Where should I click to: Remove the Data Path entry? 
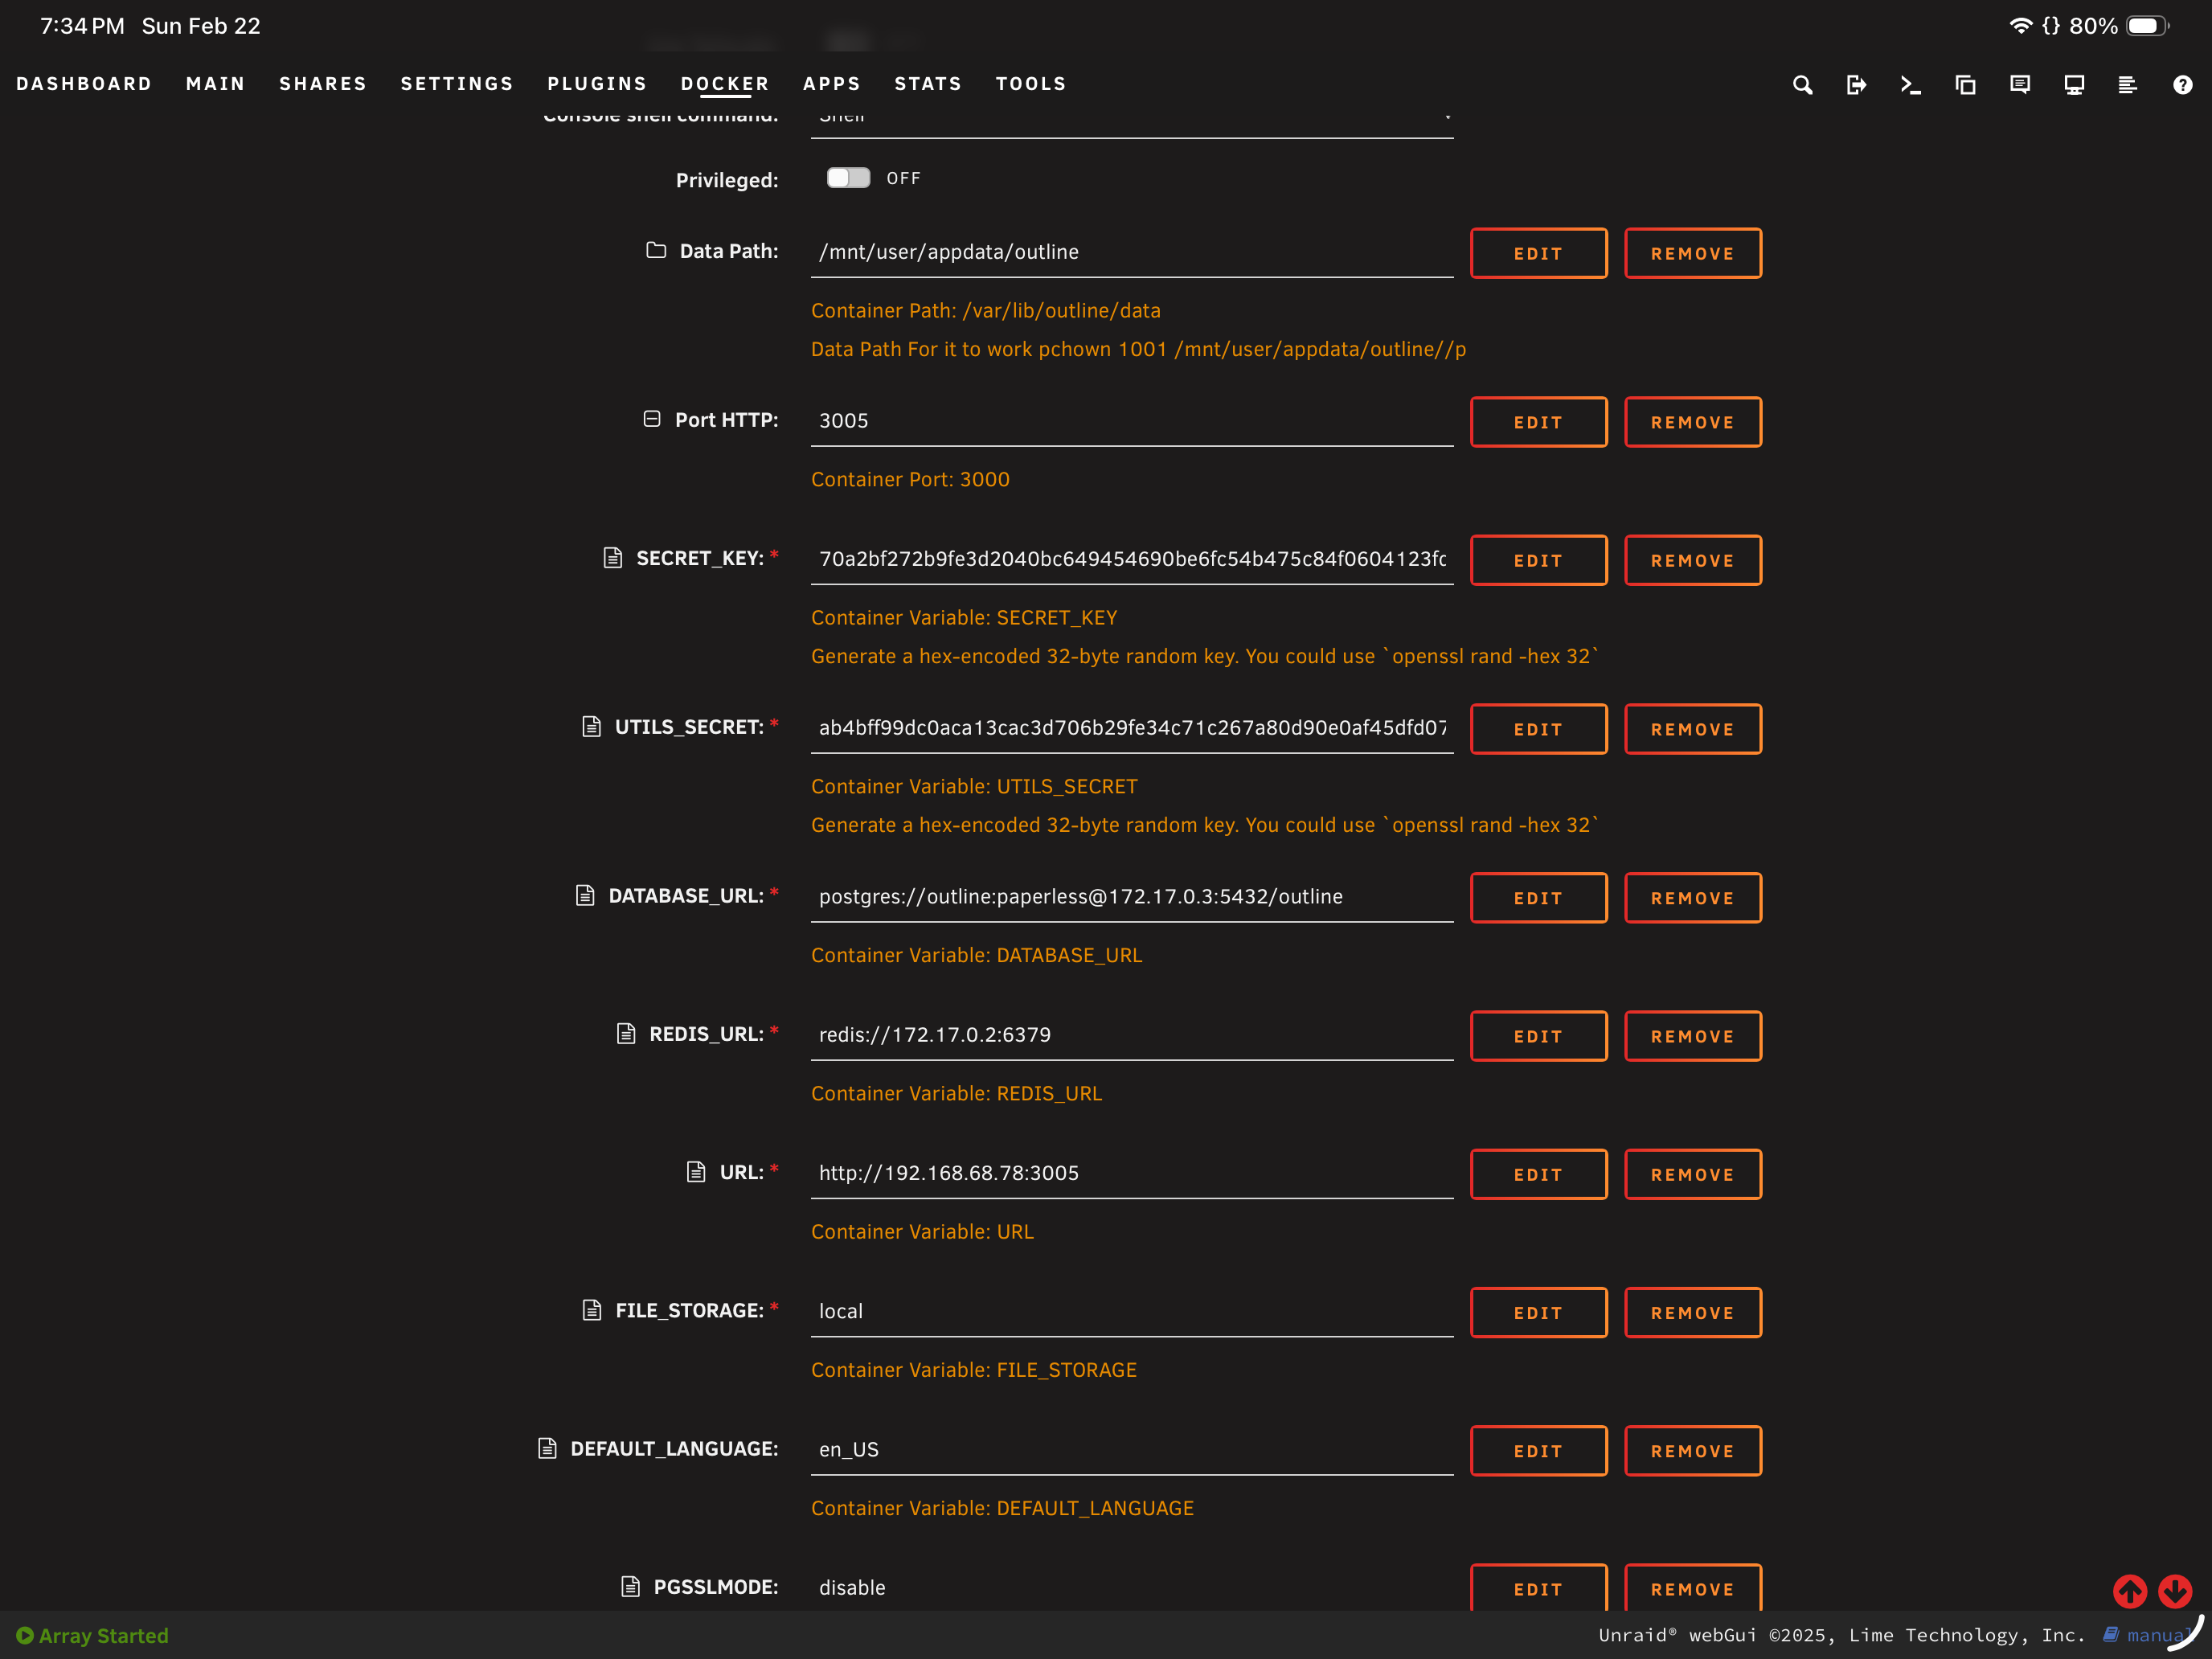click(1692, 253)
